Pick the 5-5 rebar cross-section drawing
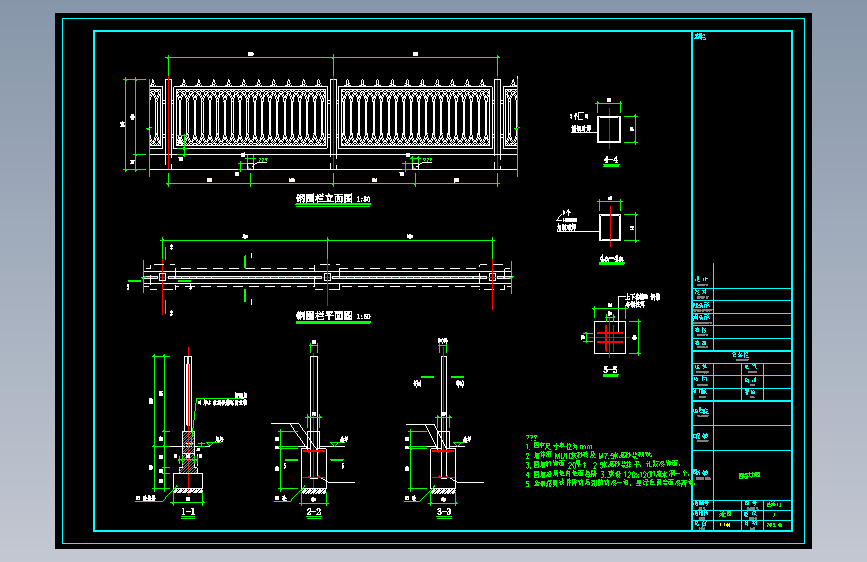Screen dimensions: 867x562 610,337
